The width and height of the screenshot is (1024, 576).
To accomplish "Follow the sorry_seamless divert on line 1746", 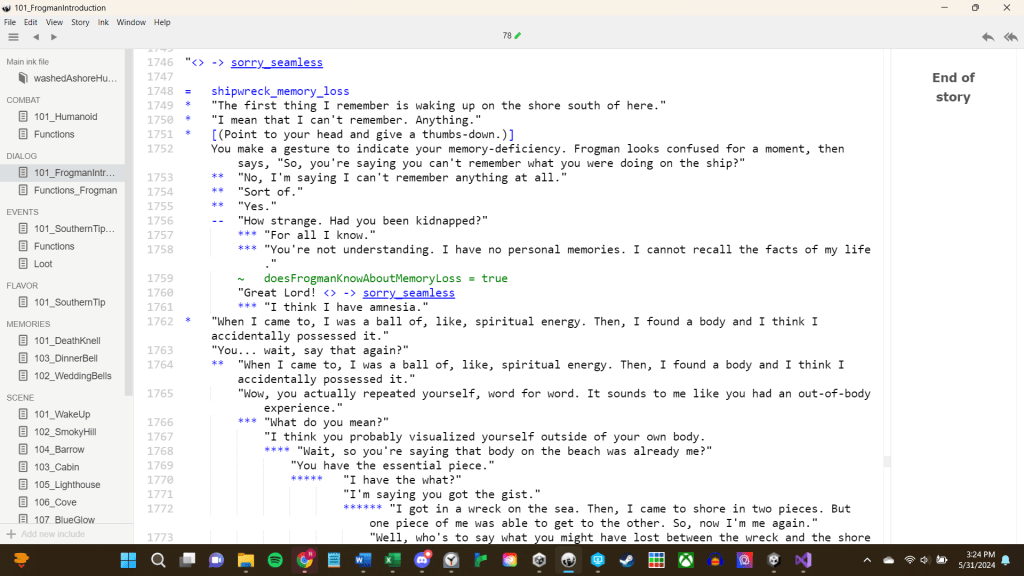I will click(x=276, y=63).
